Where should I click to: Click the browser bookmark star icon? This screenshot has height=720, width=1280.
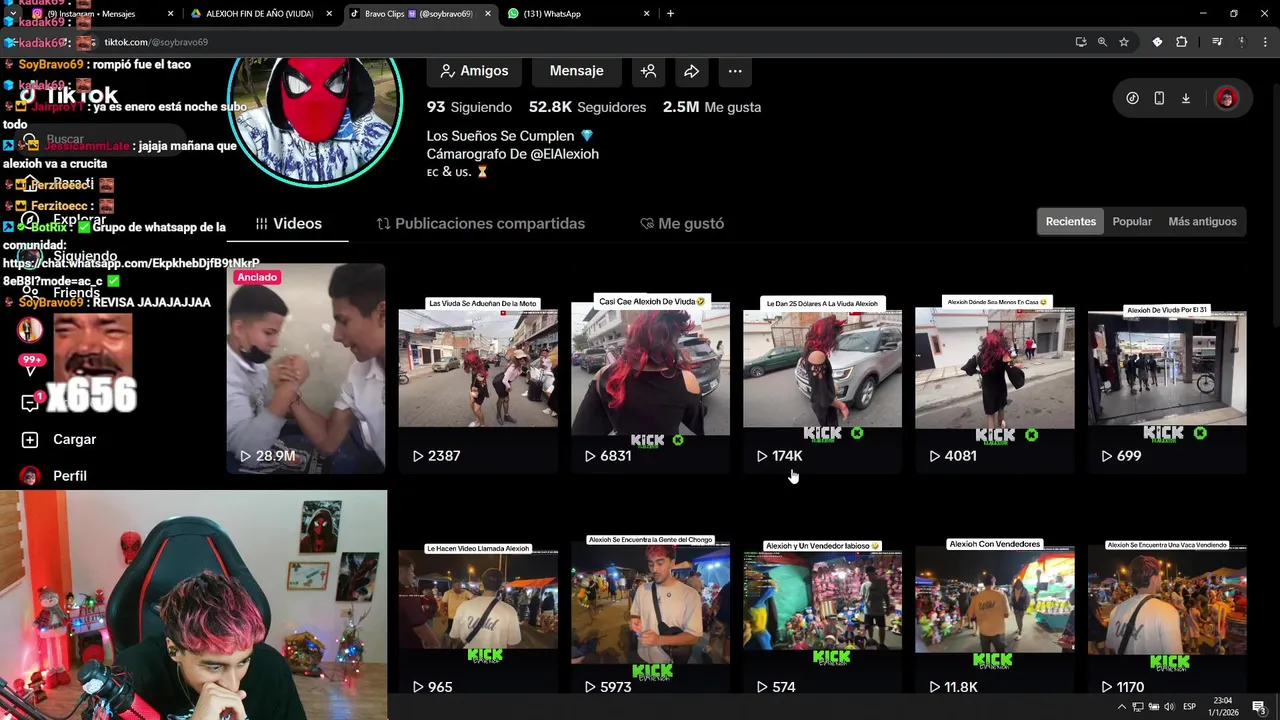[1124, 42]
